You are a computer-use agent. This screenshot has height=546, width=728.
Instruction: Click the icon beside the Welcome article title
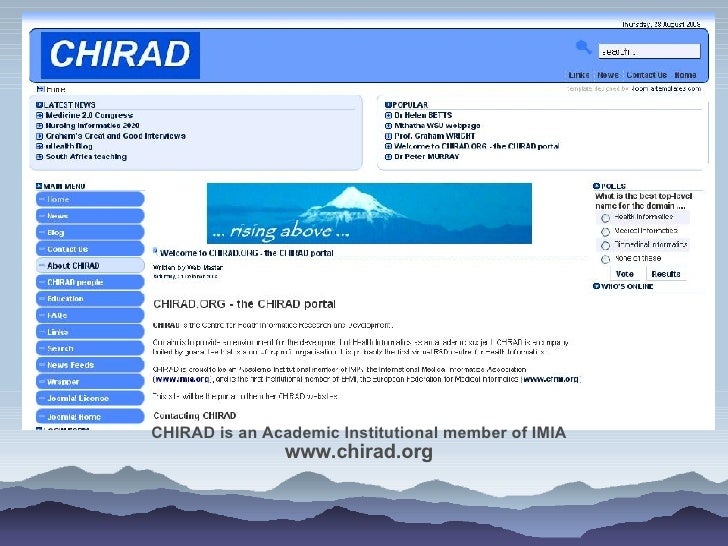pyautogui.click(x=156, y=251)
